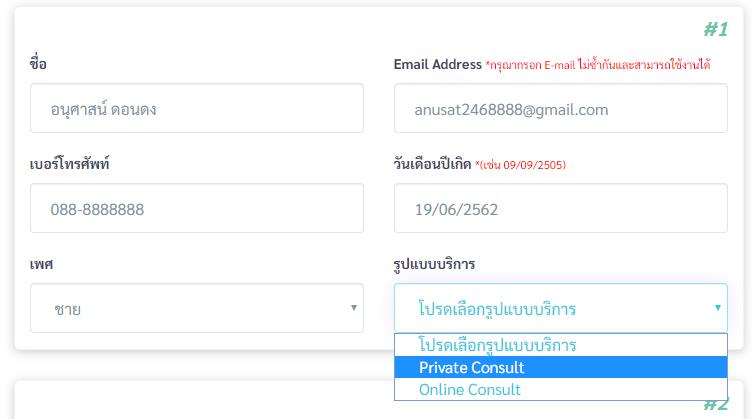
Task: Open the เพศ gender dropdown showing ชาย
Action: coord(197,308)
